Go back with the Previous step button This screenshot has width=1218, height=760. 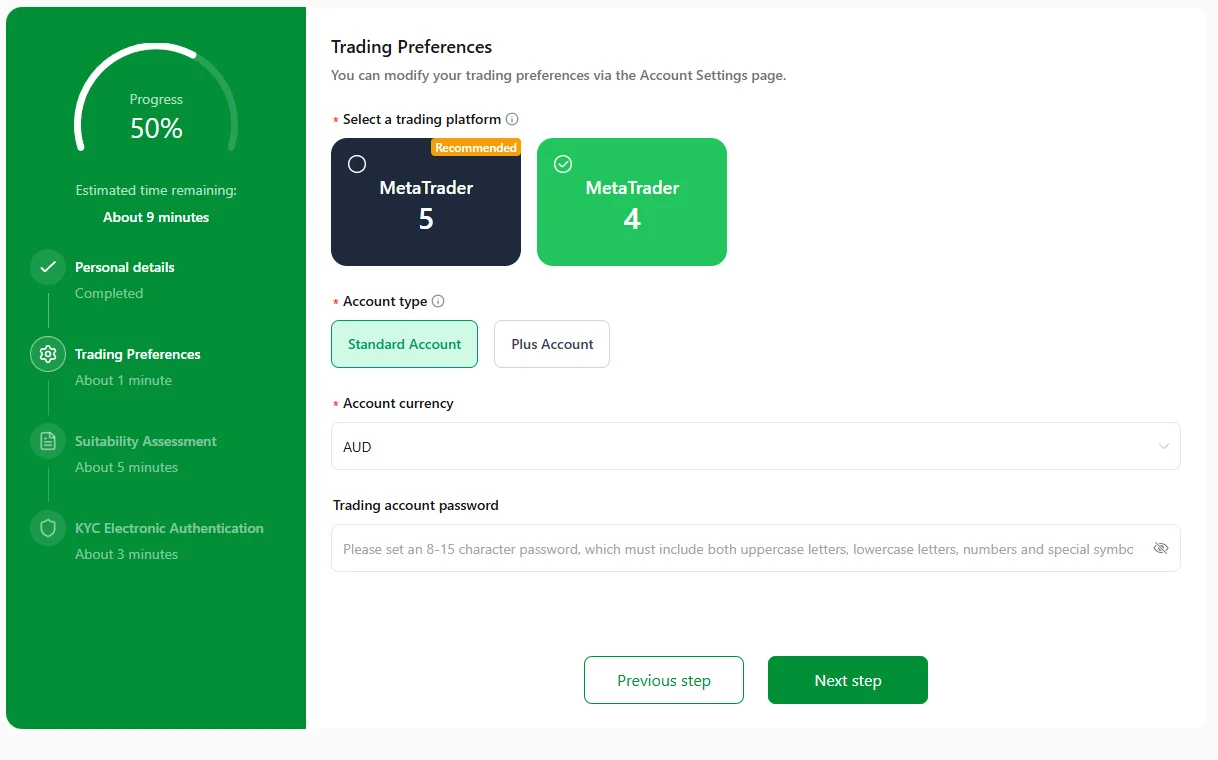(x=664, y=680)
